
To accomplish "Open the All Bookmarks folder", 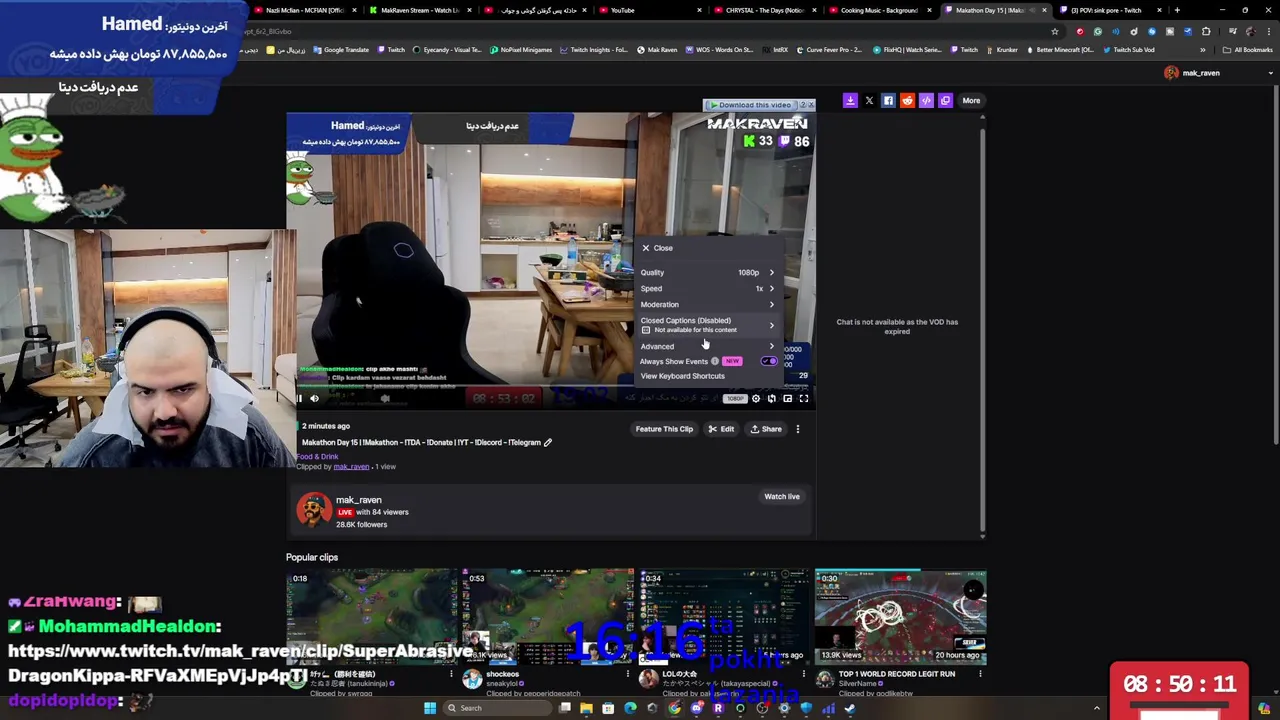I will click(1247, 50).
